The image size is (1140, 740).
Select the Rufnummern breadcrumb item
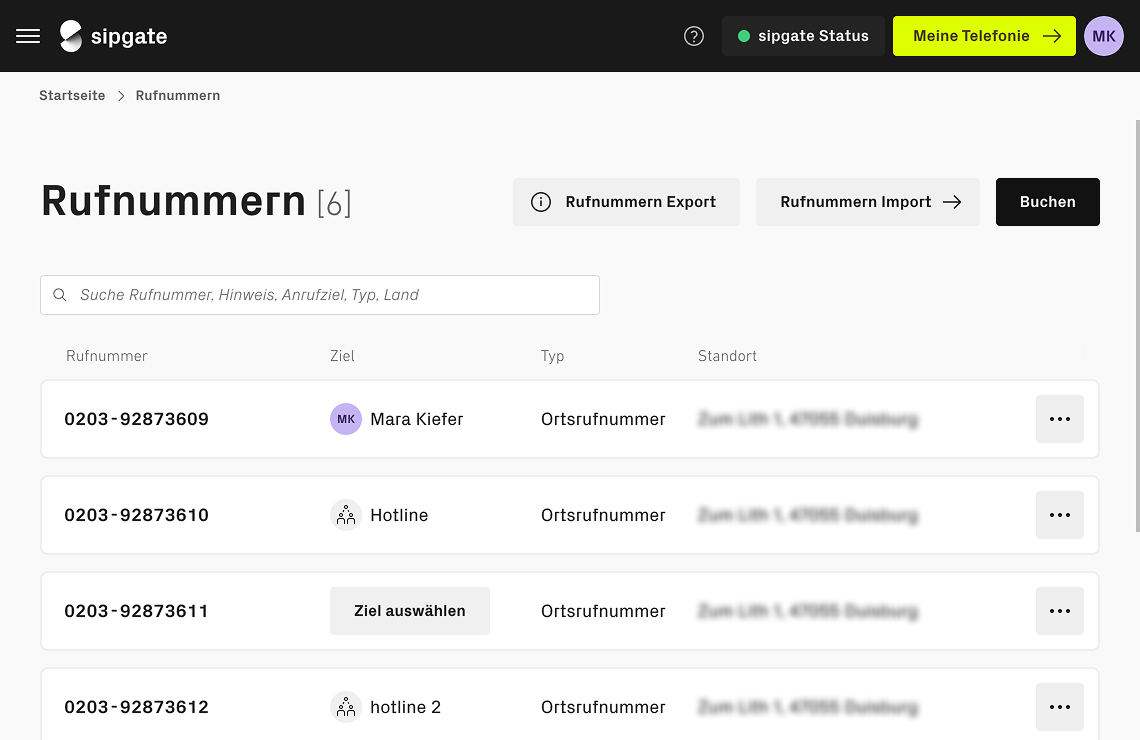178,96
